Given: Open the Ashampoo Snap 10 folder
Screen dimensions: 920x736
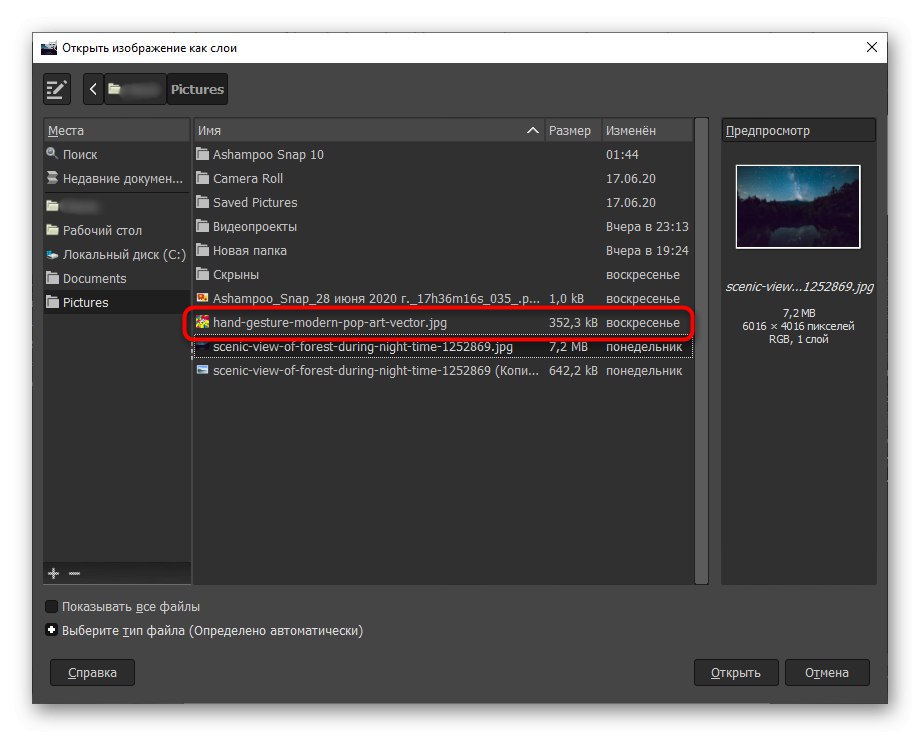Looking at the screenshot, I should click(x=443, y=154).
